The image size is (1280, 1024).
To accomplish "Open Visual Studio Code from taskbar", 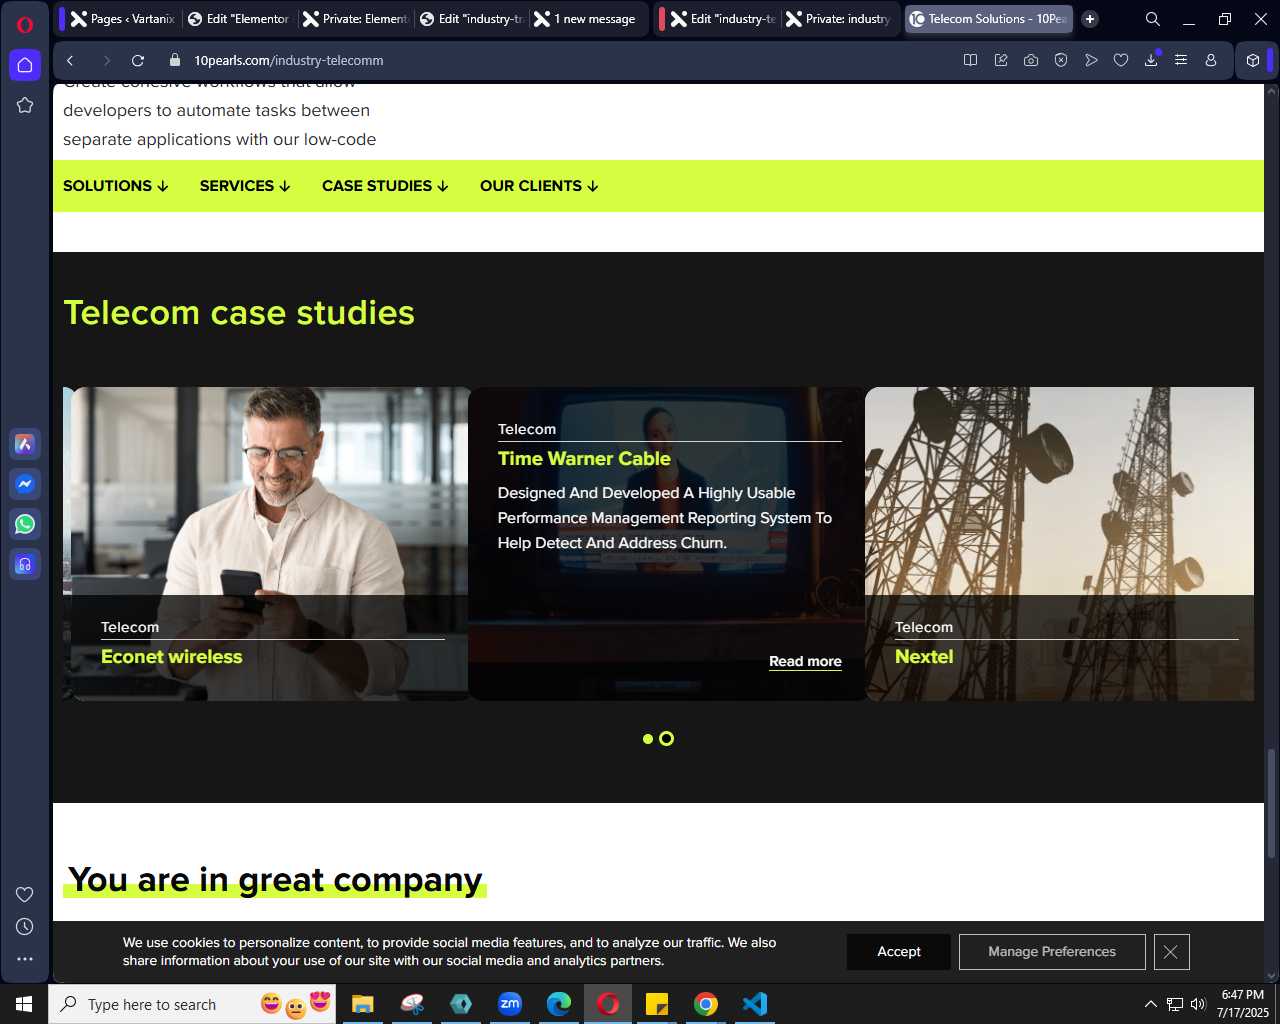I will [x=755, y=1004].
